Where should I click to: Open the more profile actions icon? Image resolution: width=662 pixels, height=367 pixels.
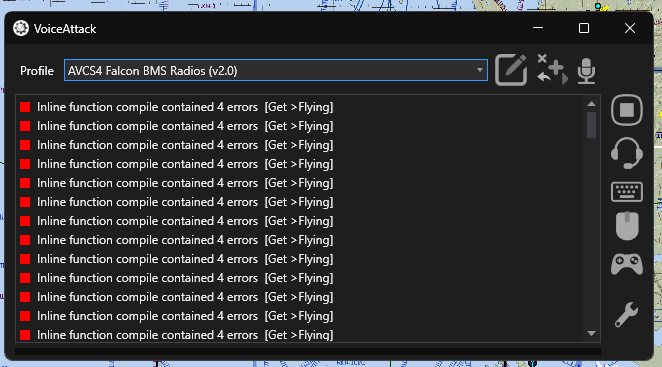pos(552,70)
